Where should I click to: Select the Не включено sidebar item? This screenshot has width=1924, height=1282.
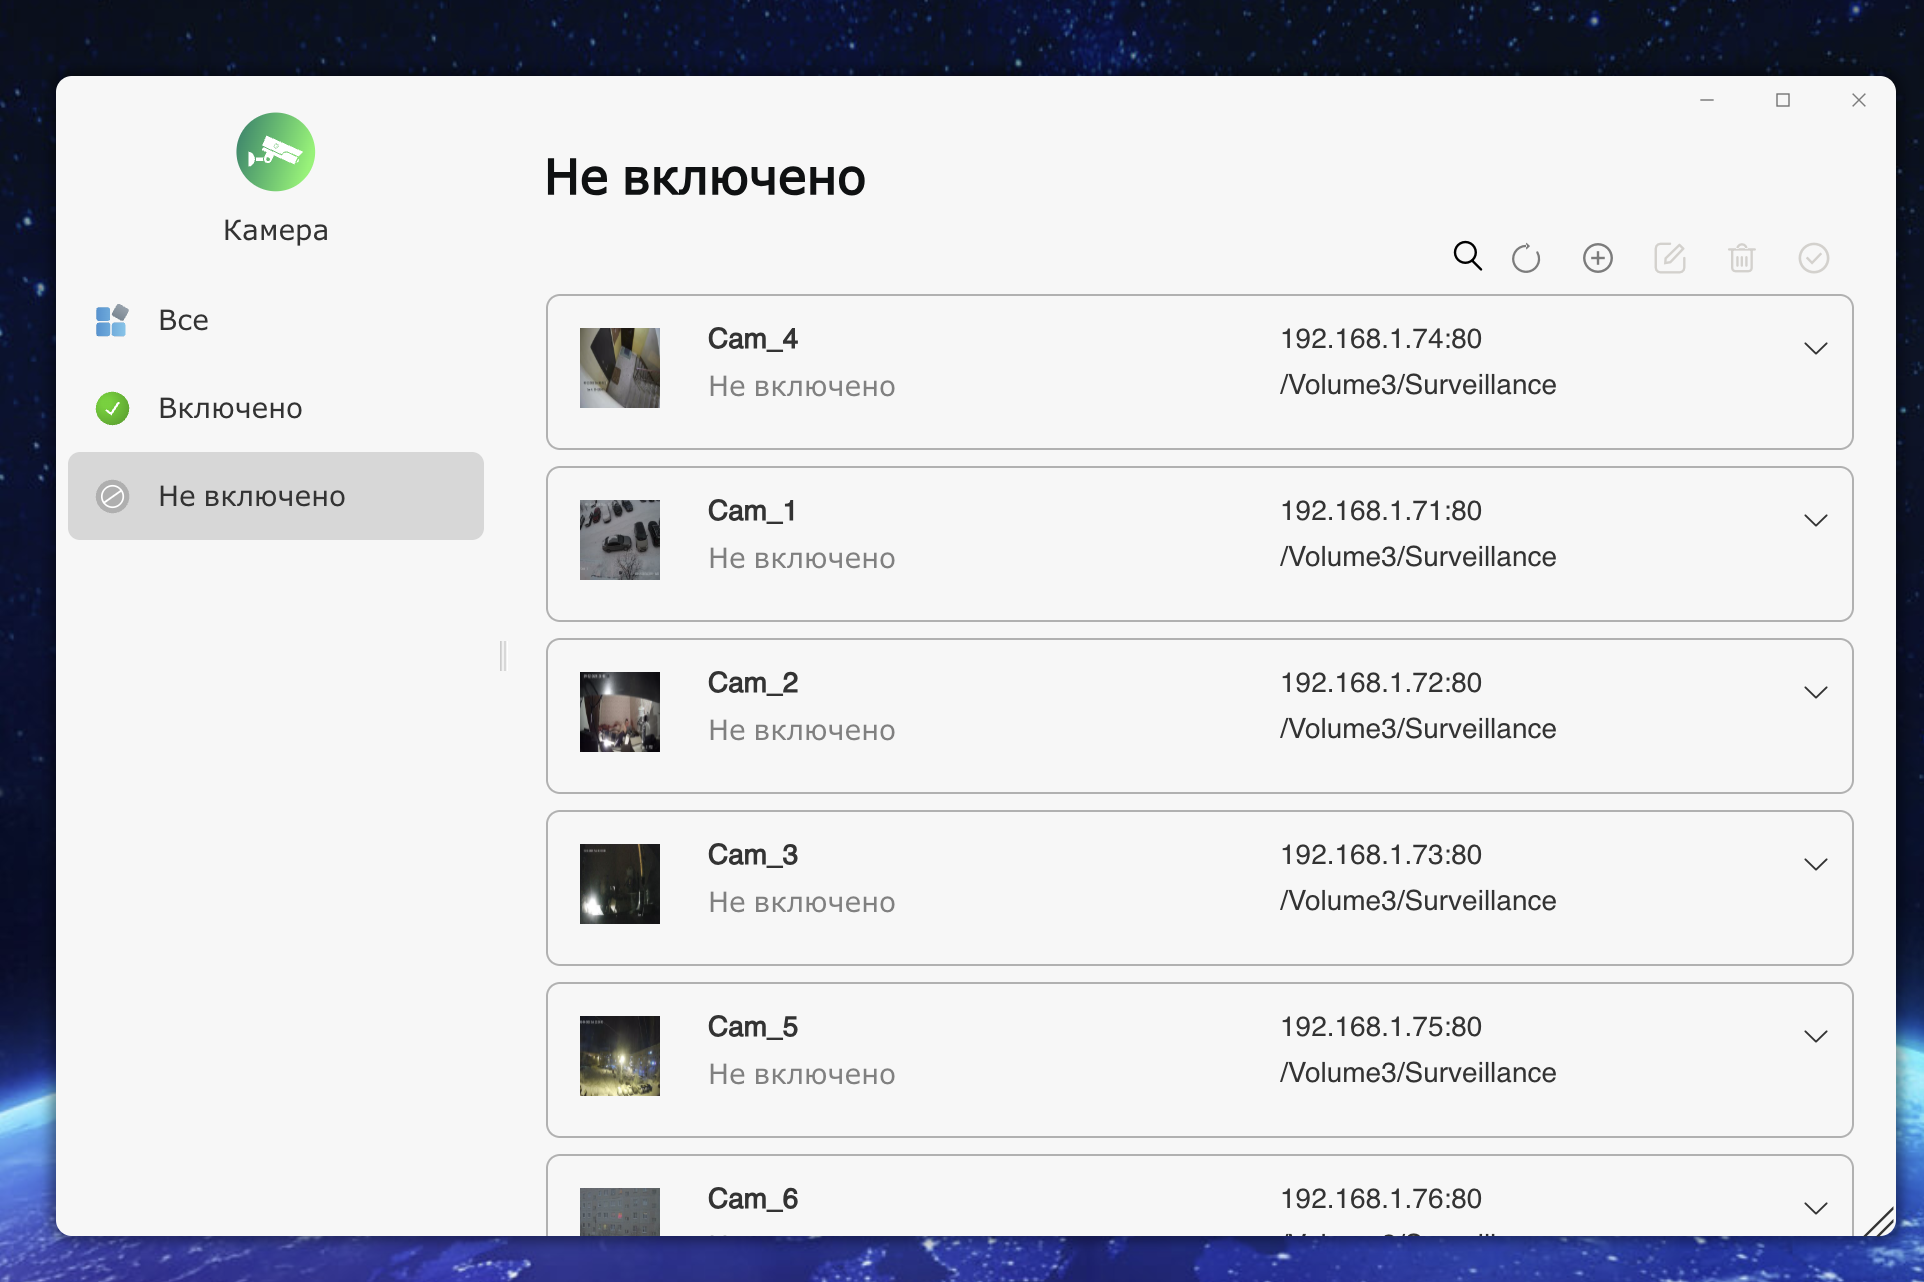(x=252, y=496)
